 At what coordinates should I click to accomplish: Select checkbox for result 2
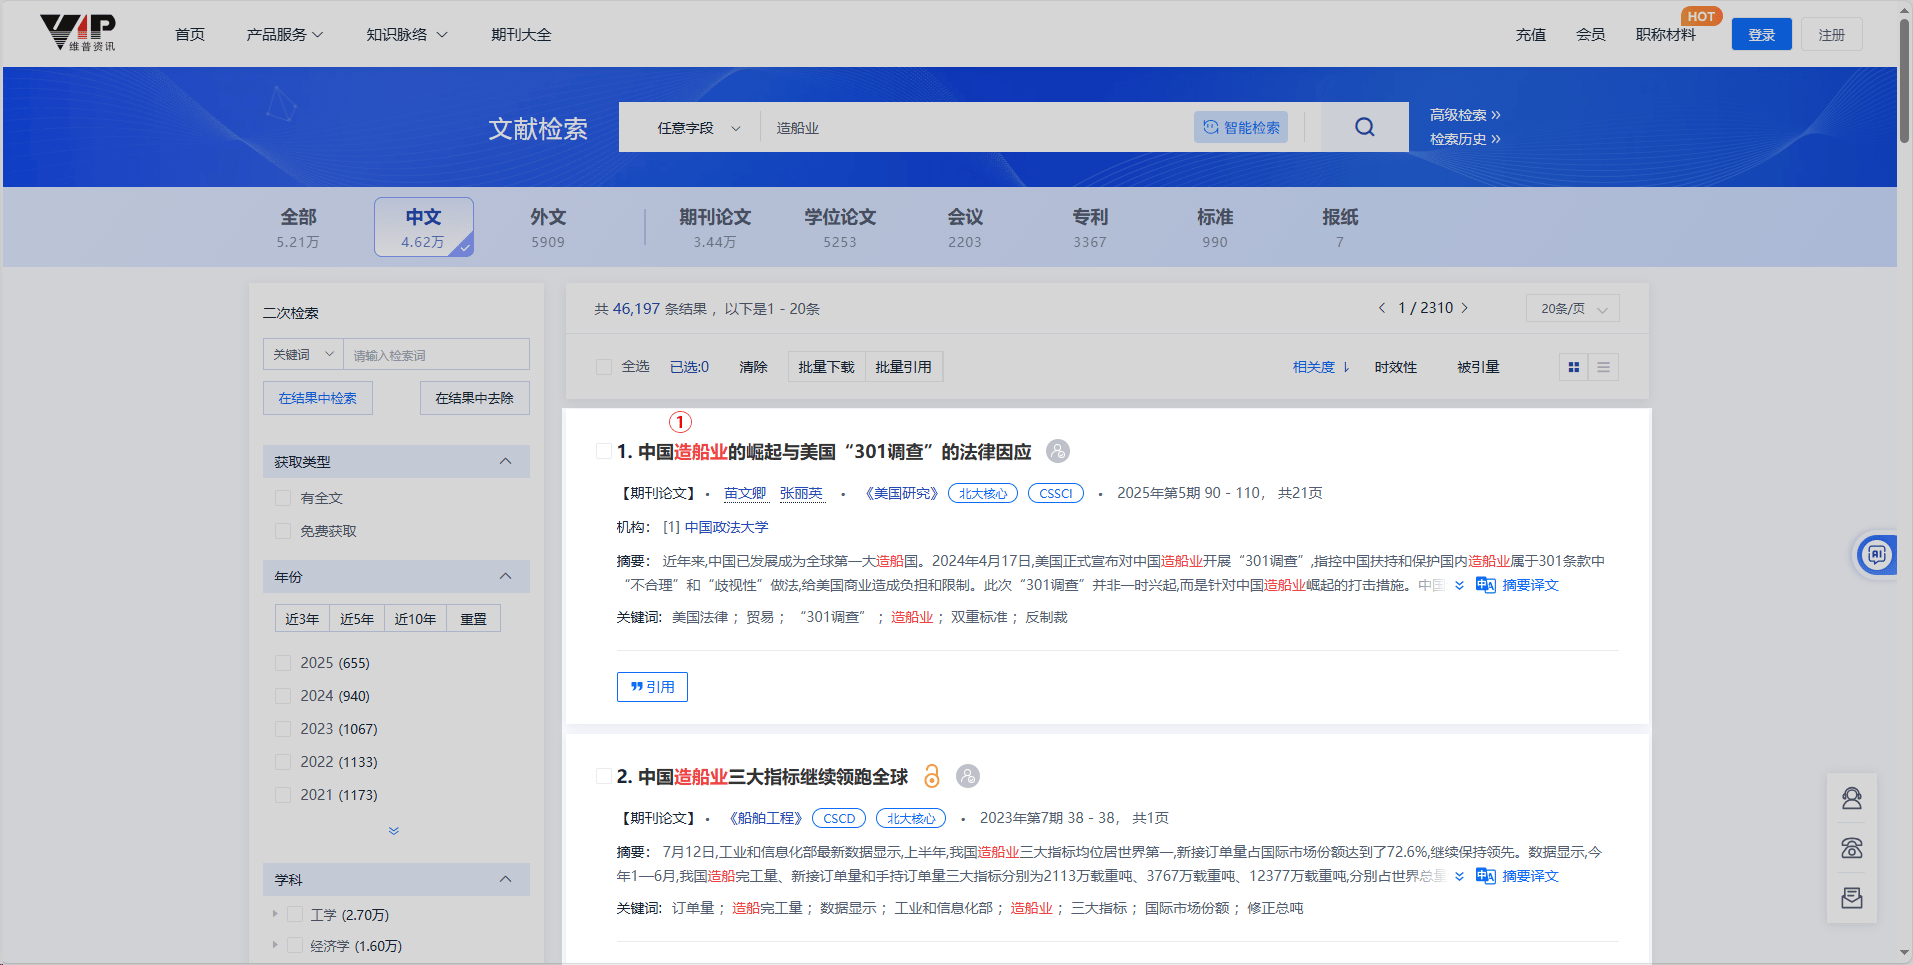pyautogui.click(x=604, y=776)
